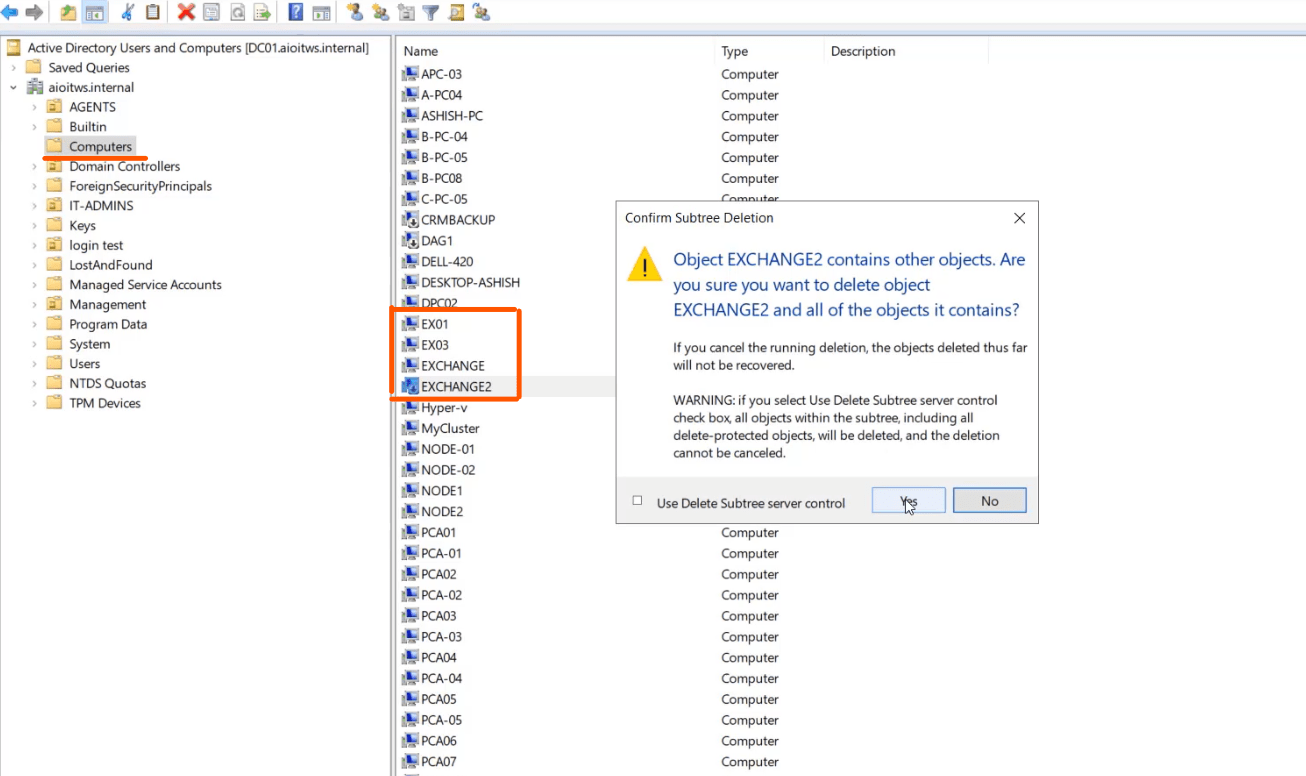Click No in the deletion dialog
This screenshot has width=1306, height=776.
coord(988,499)
